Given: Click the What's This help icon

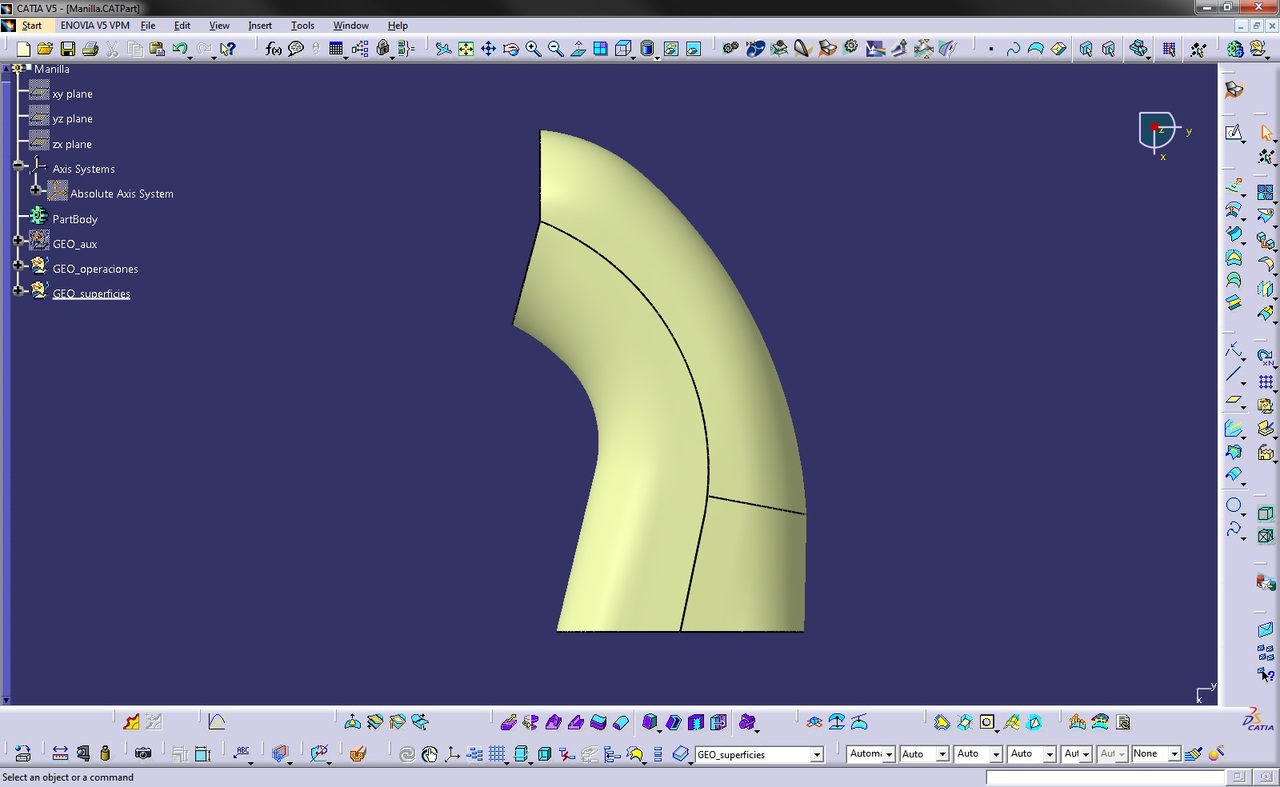Looking at the screenshot, I should click(x=228, y=48).
